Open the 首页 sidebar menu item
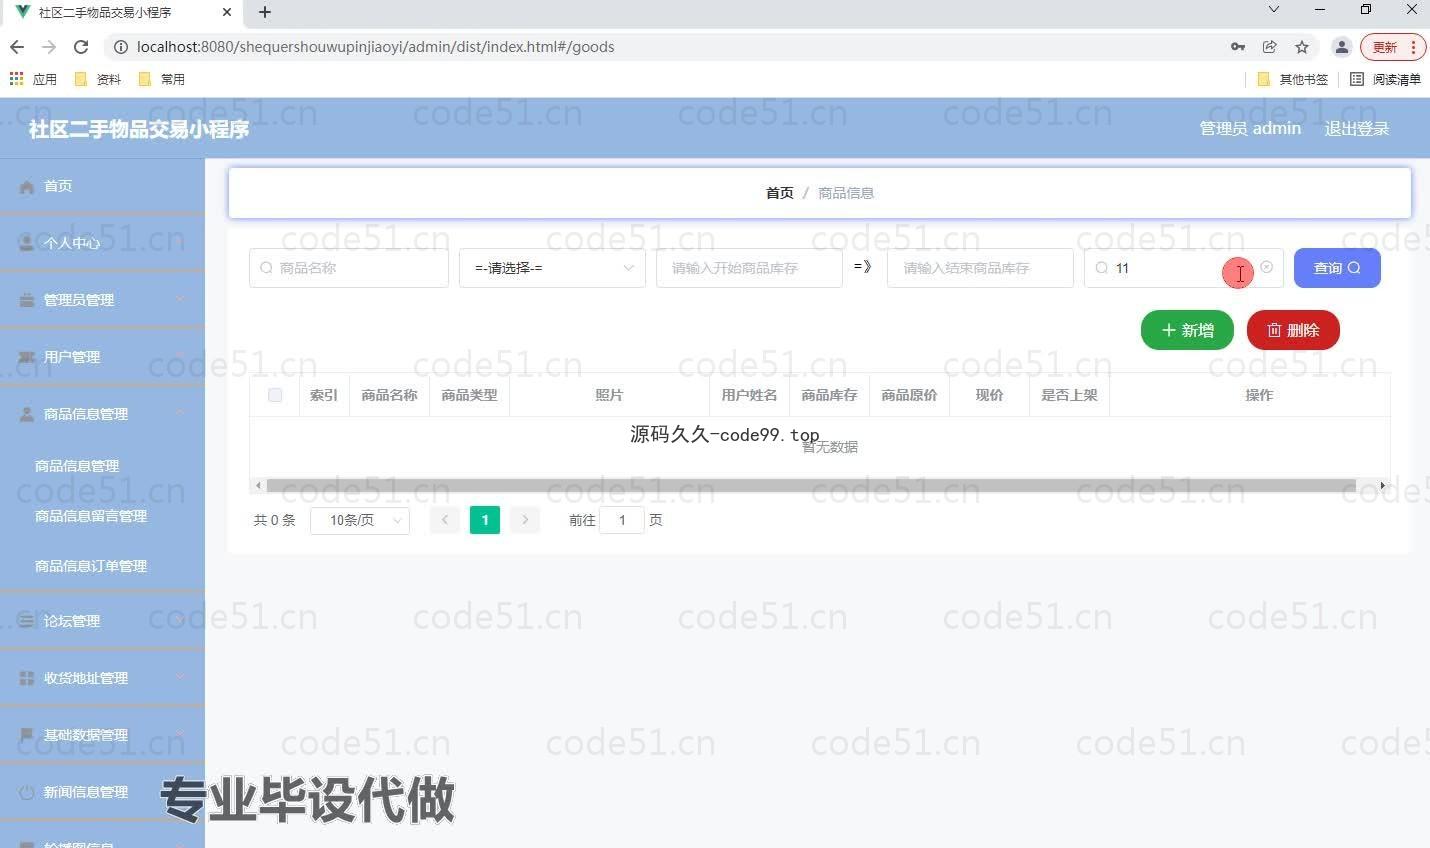Image resolution: width=1430 pixels, height=848 pixels. 102,186
